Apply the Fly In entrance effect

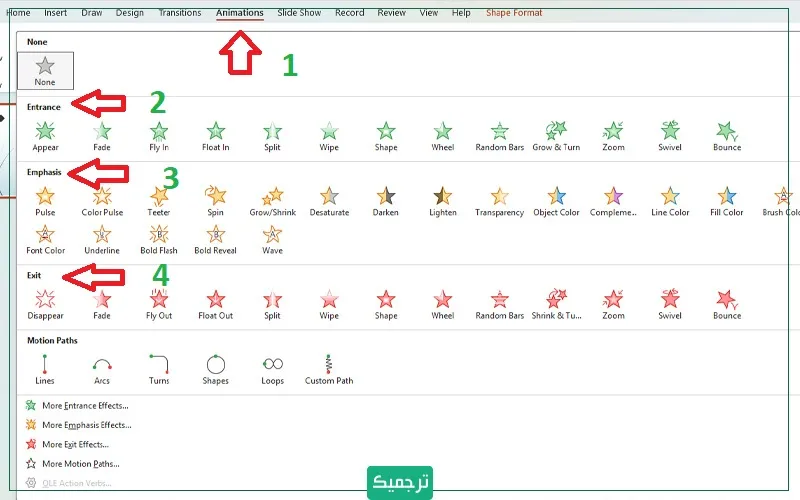coord(159,135)
